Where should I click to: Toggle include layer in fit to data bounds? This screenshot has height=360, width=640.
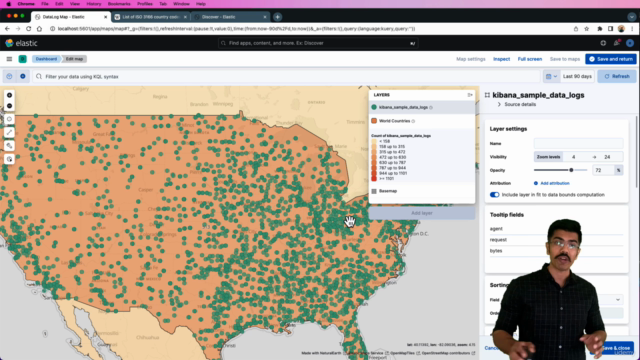(x=494, y=195)
